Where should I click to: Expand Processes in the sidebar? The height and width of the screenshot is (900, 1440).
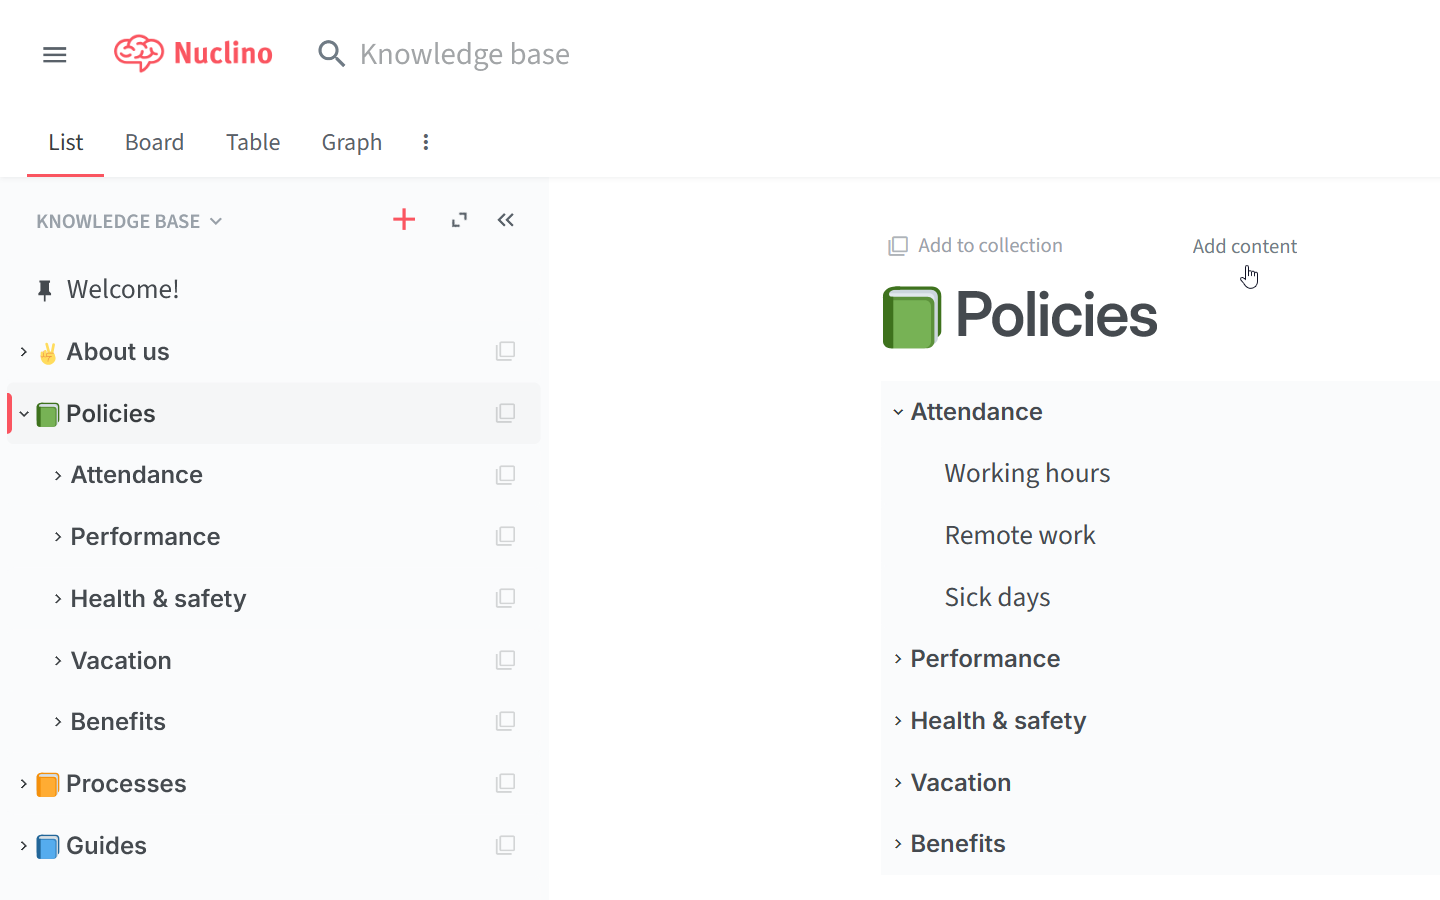24,784
